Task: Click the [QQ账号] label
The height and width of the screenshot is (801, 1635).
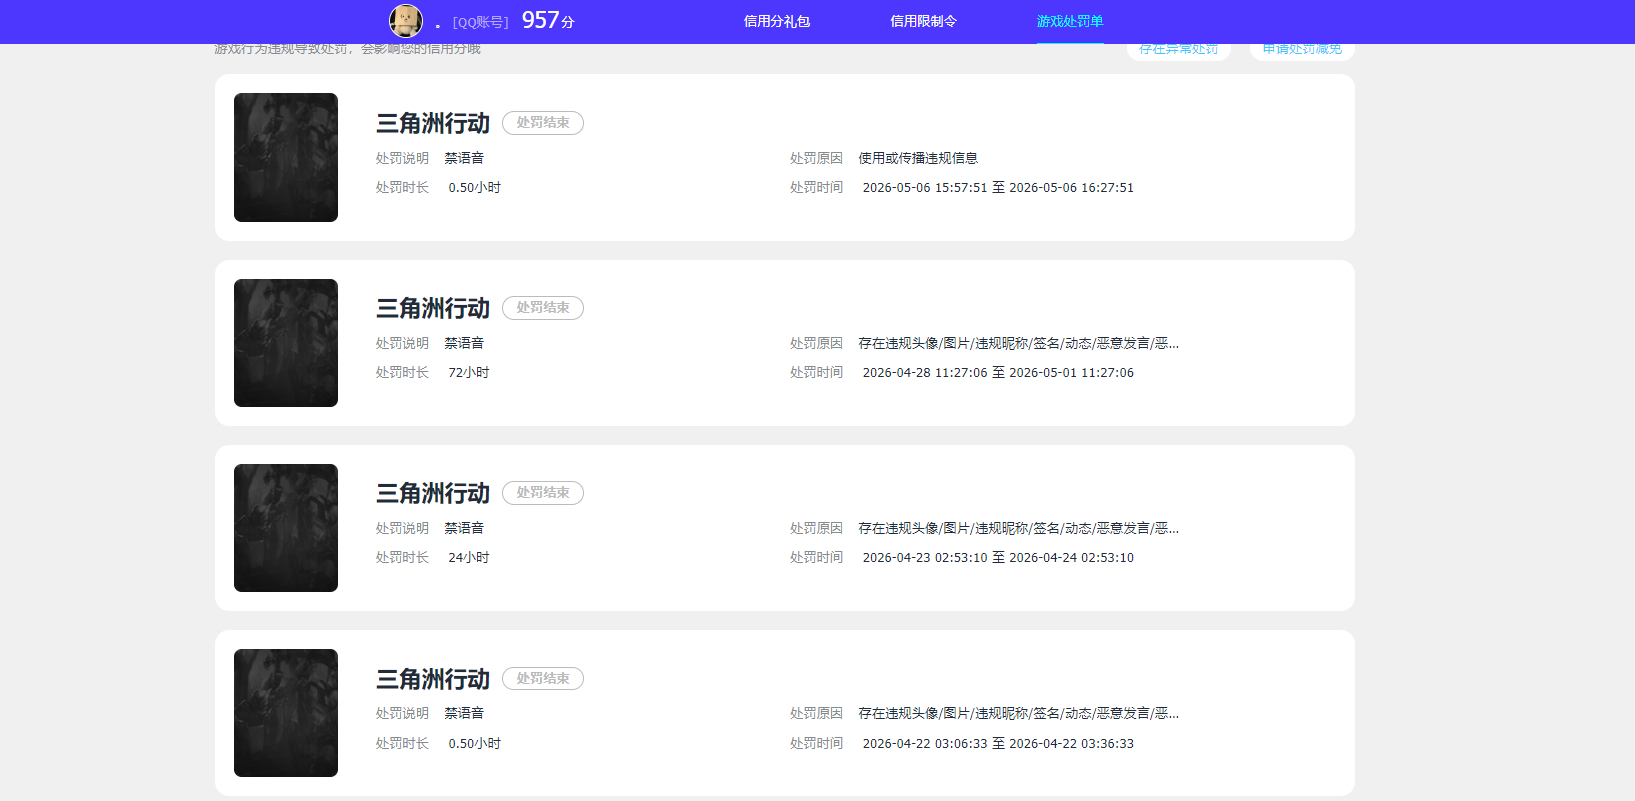Action: (x=481, y=22)
